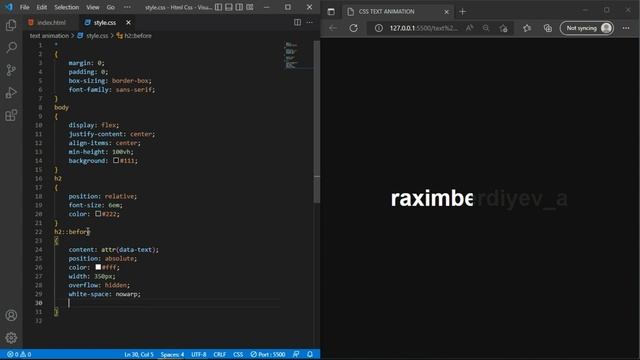The height and width of the screenshot is (360, 640).
Task: Click Live Server Port: 5500 status
Action: (268, 354)
